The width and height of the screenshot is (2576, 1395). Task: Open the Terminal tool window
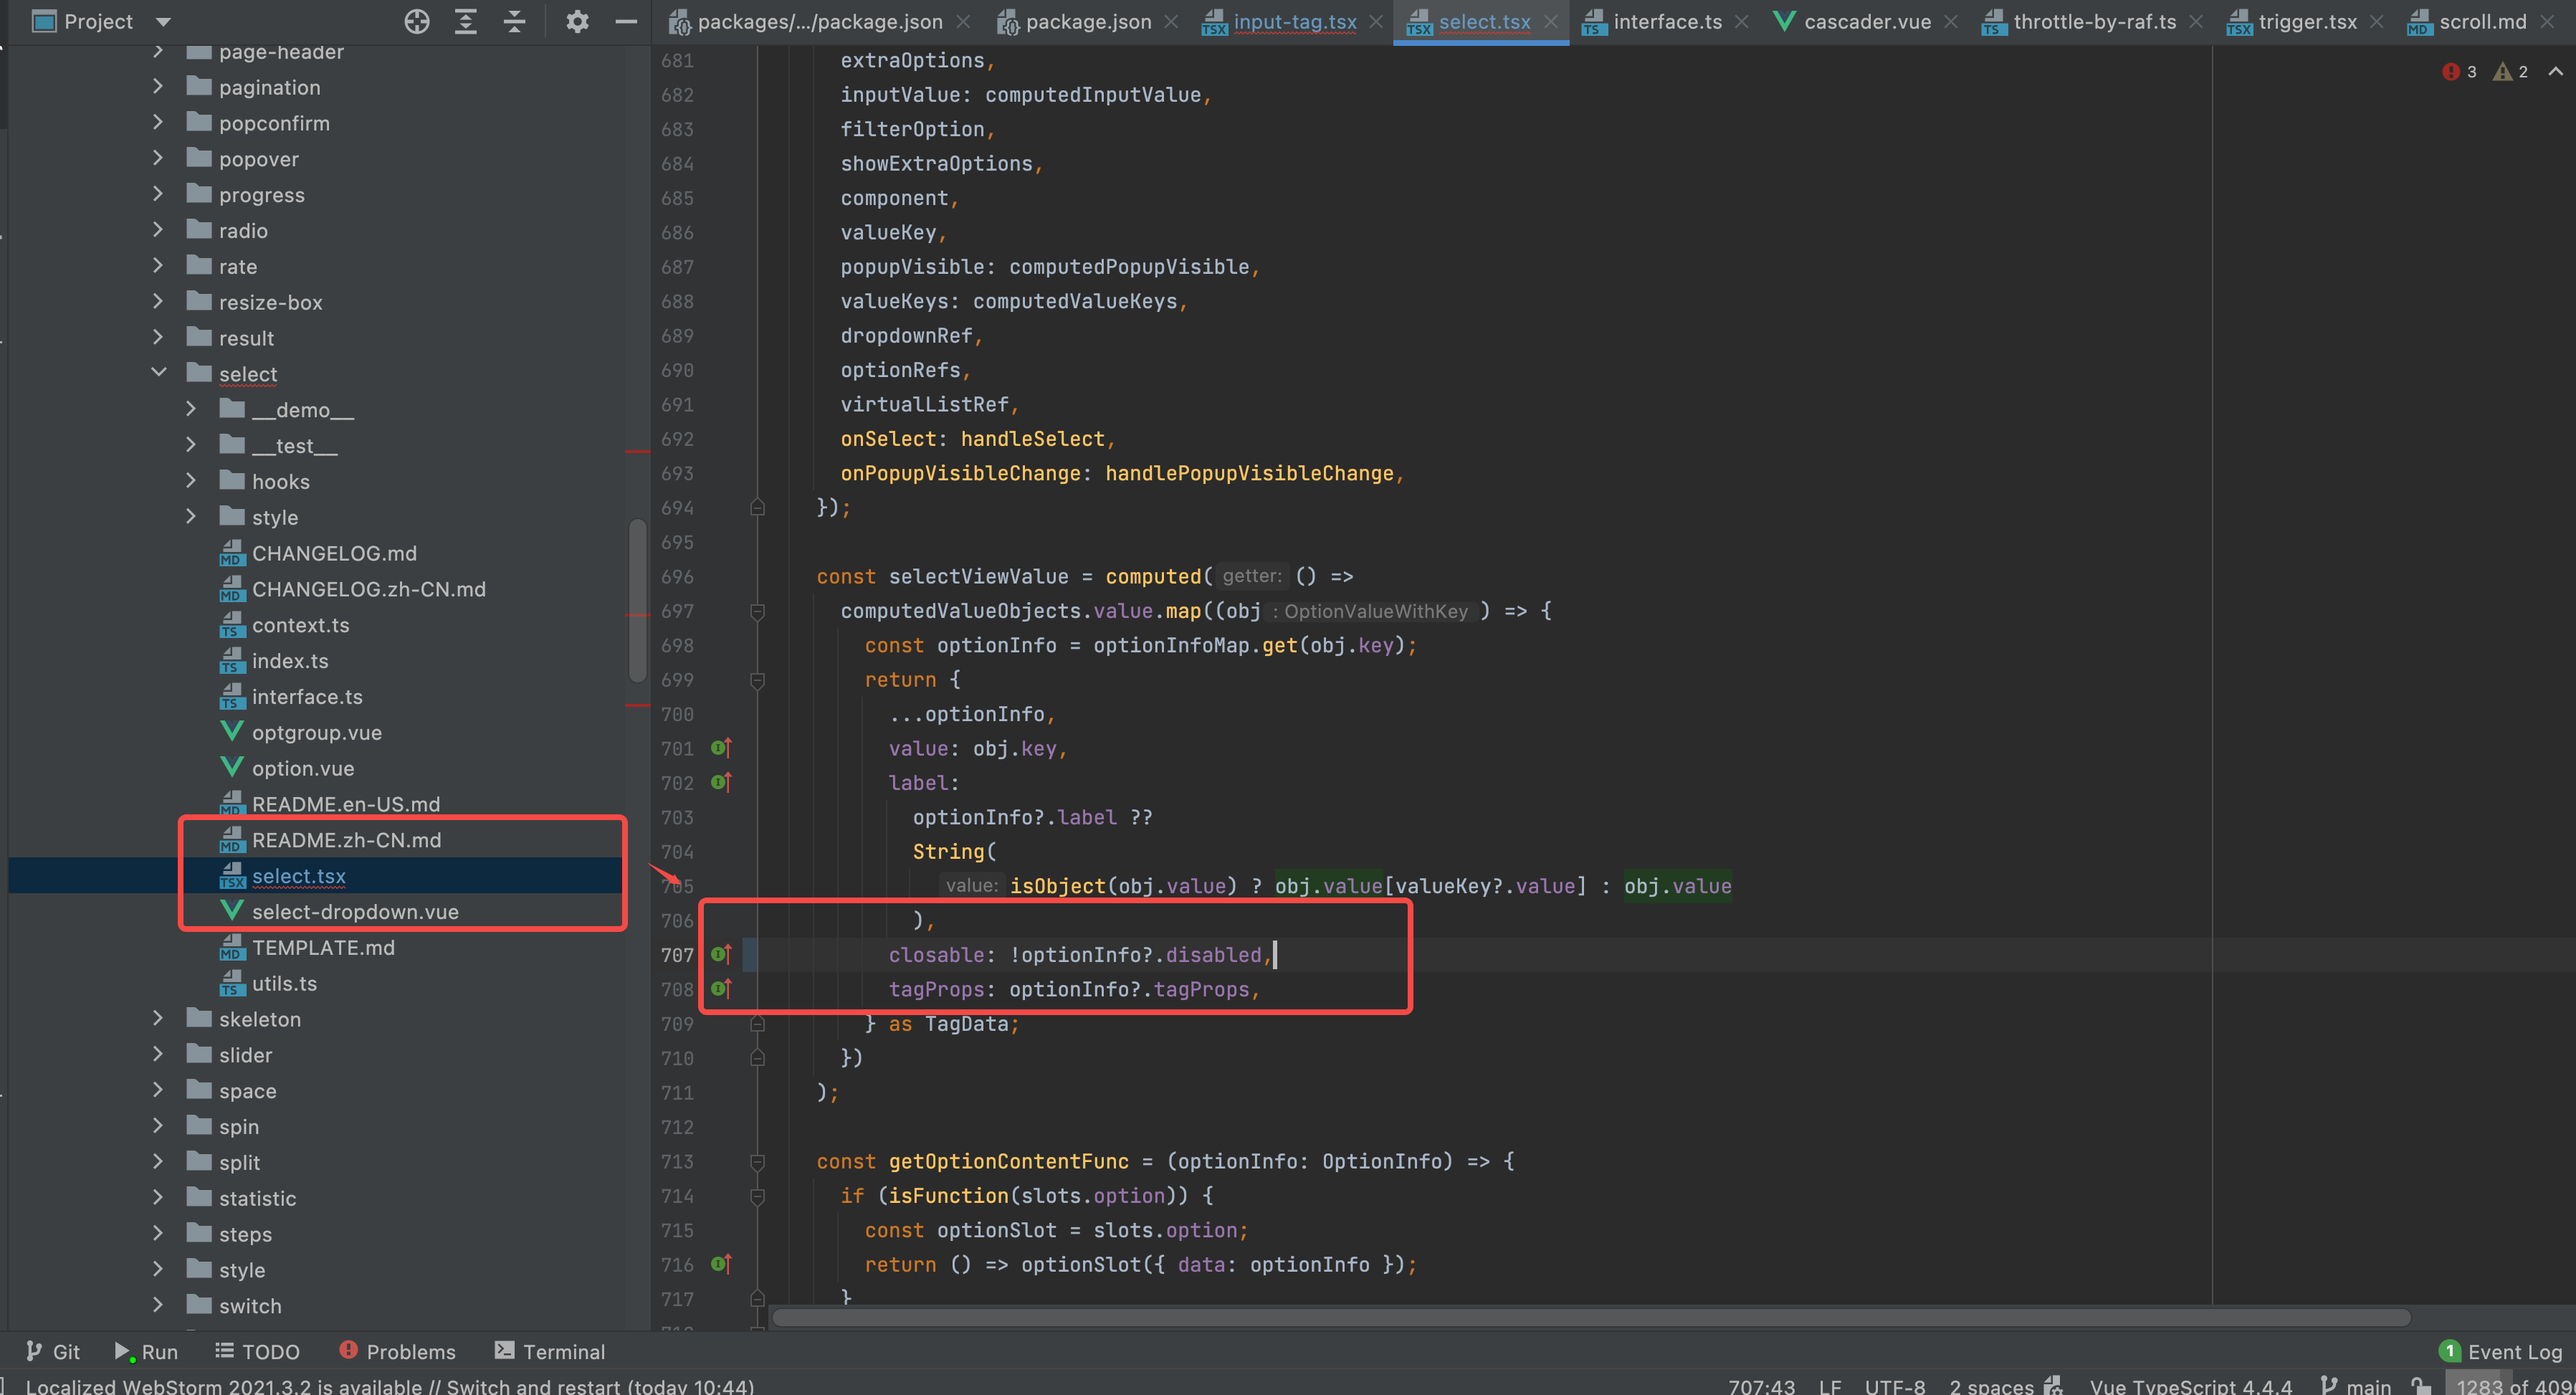click(549, 1351)
